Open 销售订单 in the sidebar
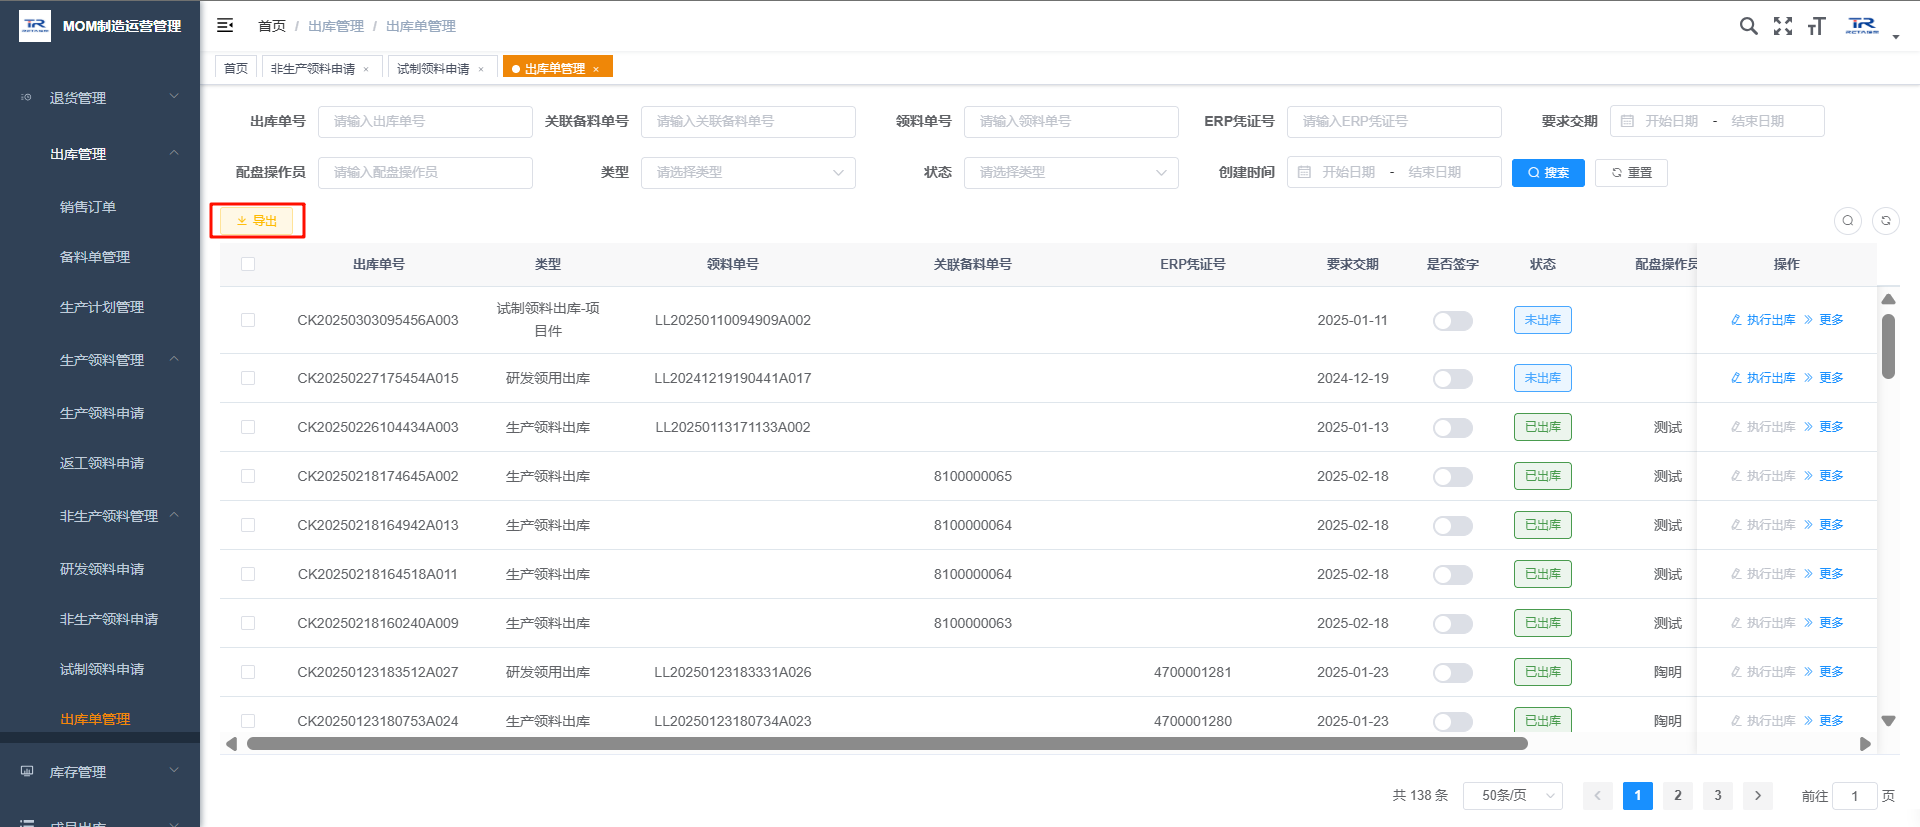Screen dimensions: 1920x827 coord(100,207)
